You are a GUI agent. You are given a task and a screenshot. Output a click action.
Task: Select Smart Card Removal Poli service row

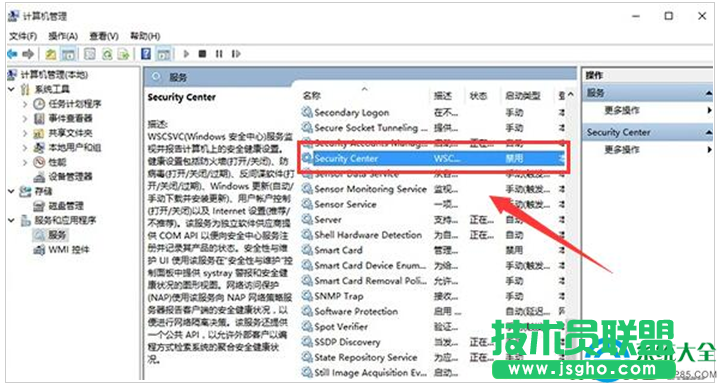point(433,281)
